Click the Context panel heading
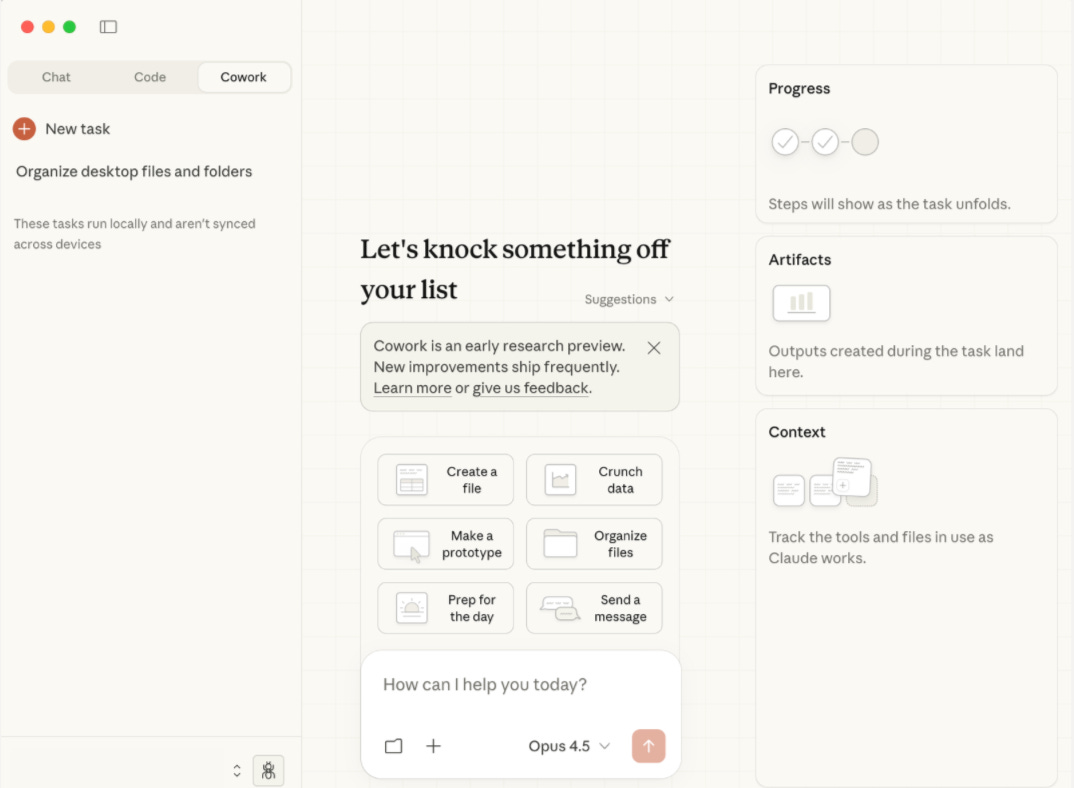The height and width of the screenshot is (788, 1074). (x=797, y=432)
